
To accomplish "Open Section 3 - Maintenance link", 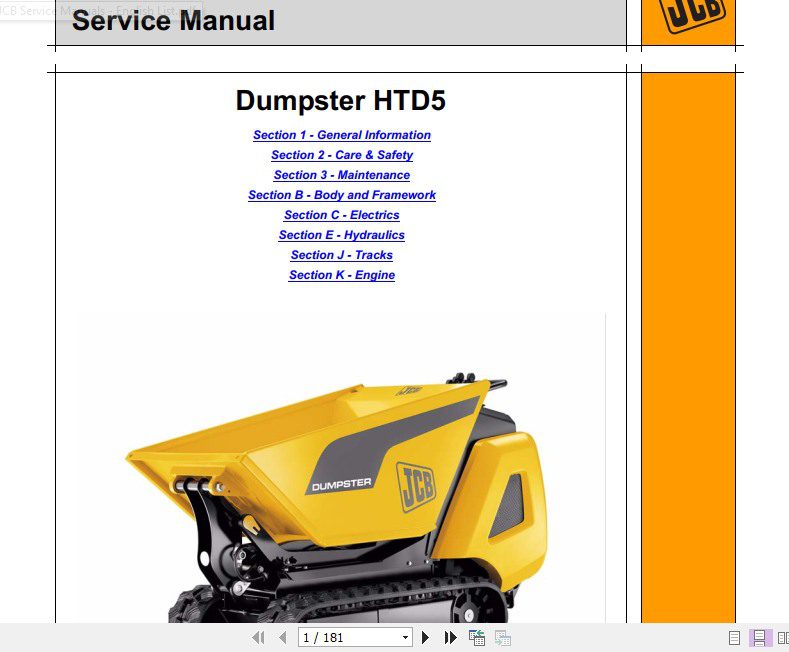I will coord(342,175).
